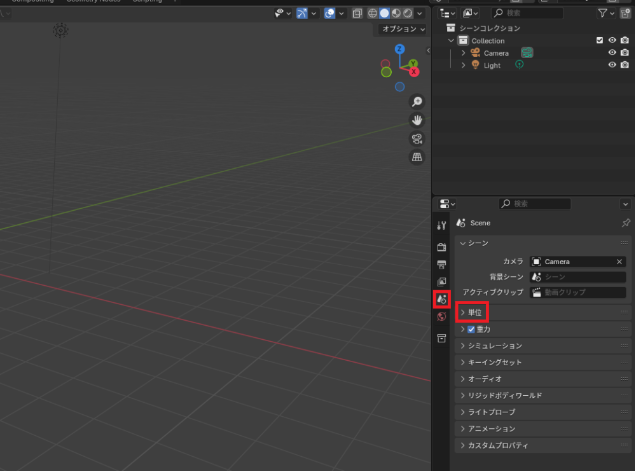Open the オプション dropdown in viewport
635x471 pixels.
(403, 29)
